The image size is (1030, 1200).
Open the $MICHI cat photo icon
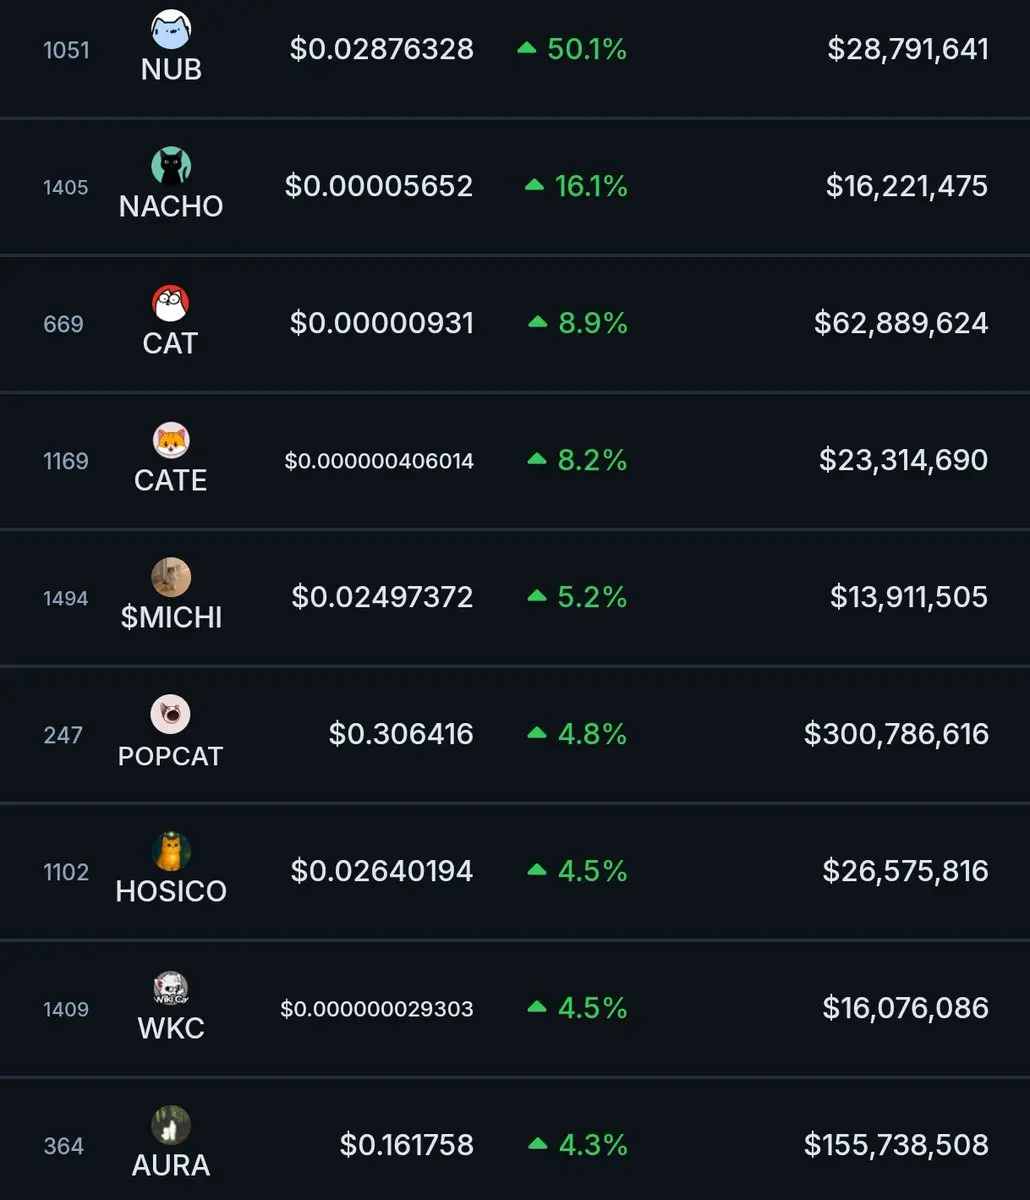pyautogui.click(x=171, y=578)
